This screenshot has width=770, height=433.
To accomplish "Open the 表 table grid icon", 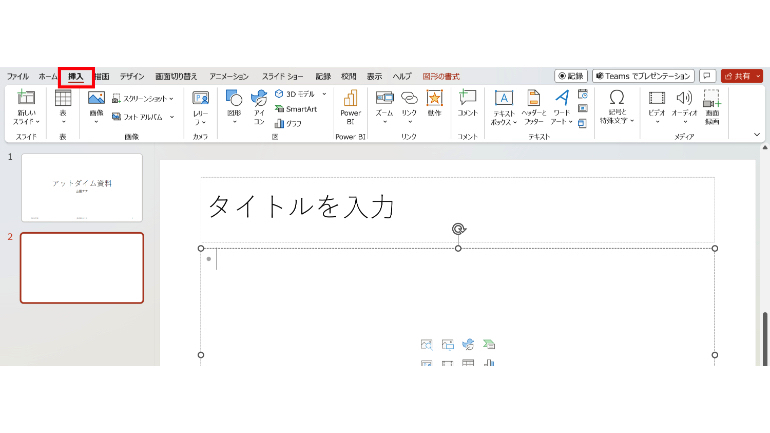I will [63, 98].
